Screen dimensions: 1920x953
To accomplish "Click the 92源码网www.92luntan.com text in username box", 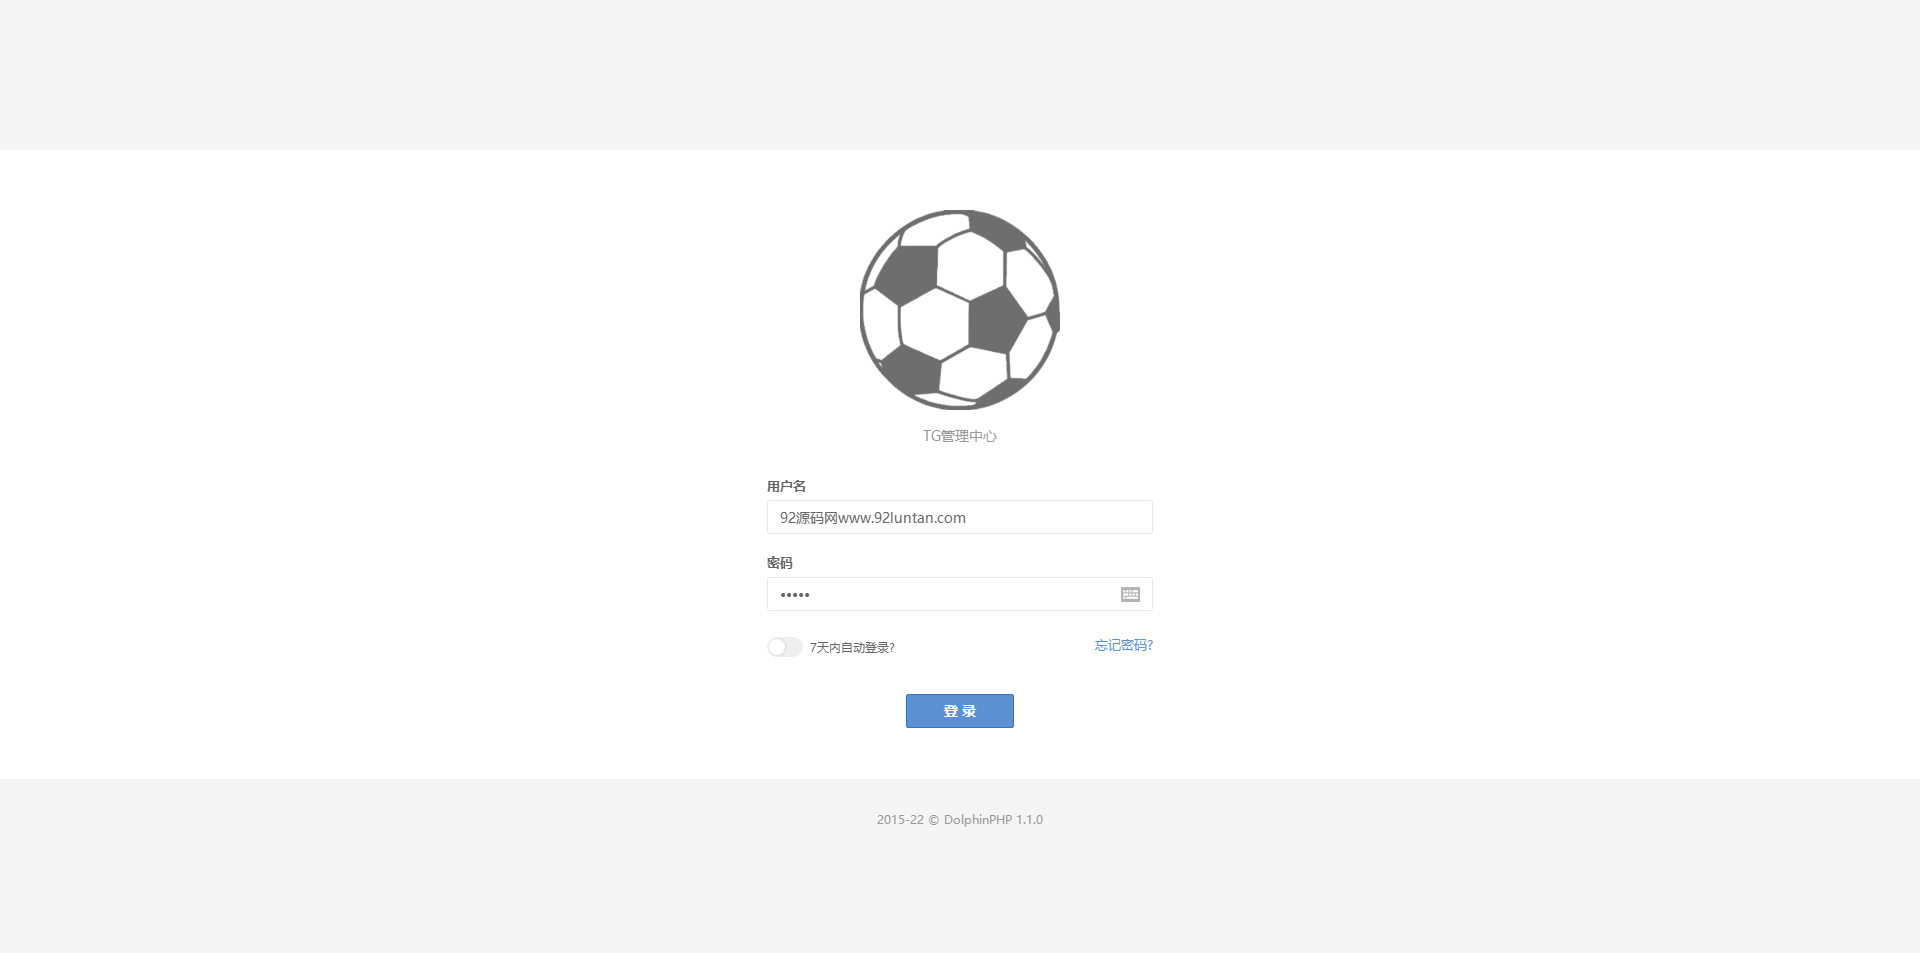I will click(x=873, y=518).
